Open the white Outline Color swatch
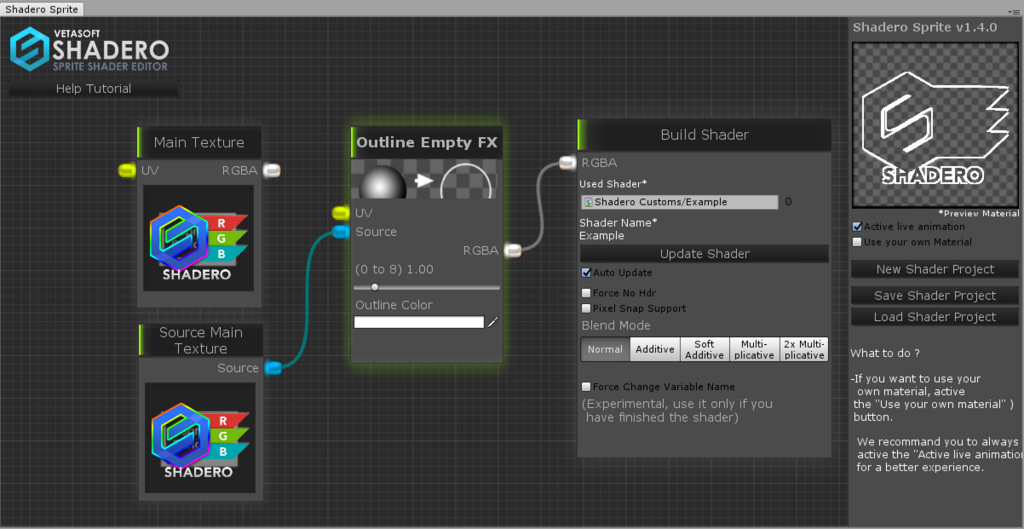The height and width of the screenshot is (529, 1024). click(x=419, y=322)
